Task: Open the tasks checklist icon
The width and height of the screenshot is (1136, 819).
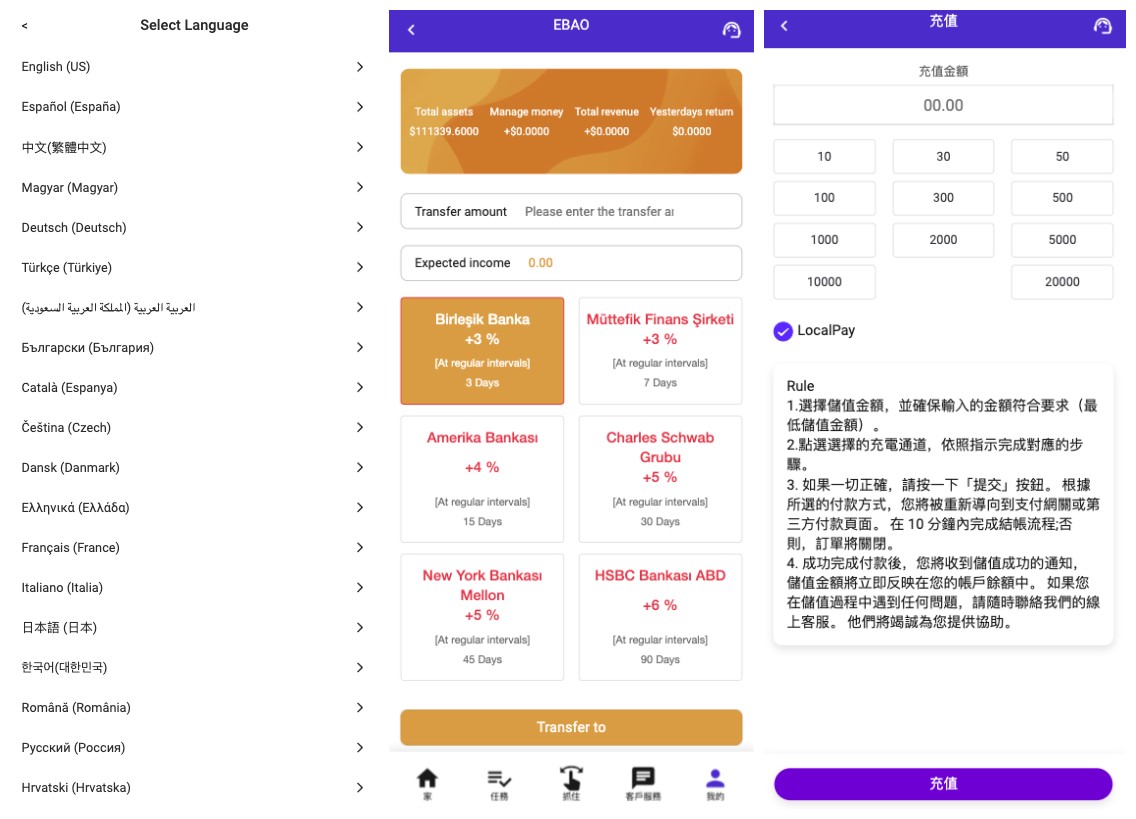Action: pos(499,780)
